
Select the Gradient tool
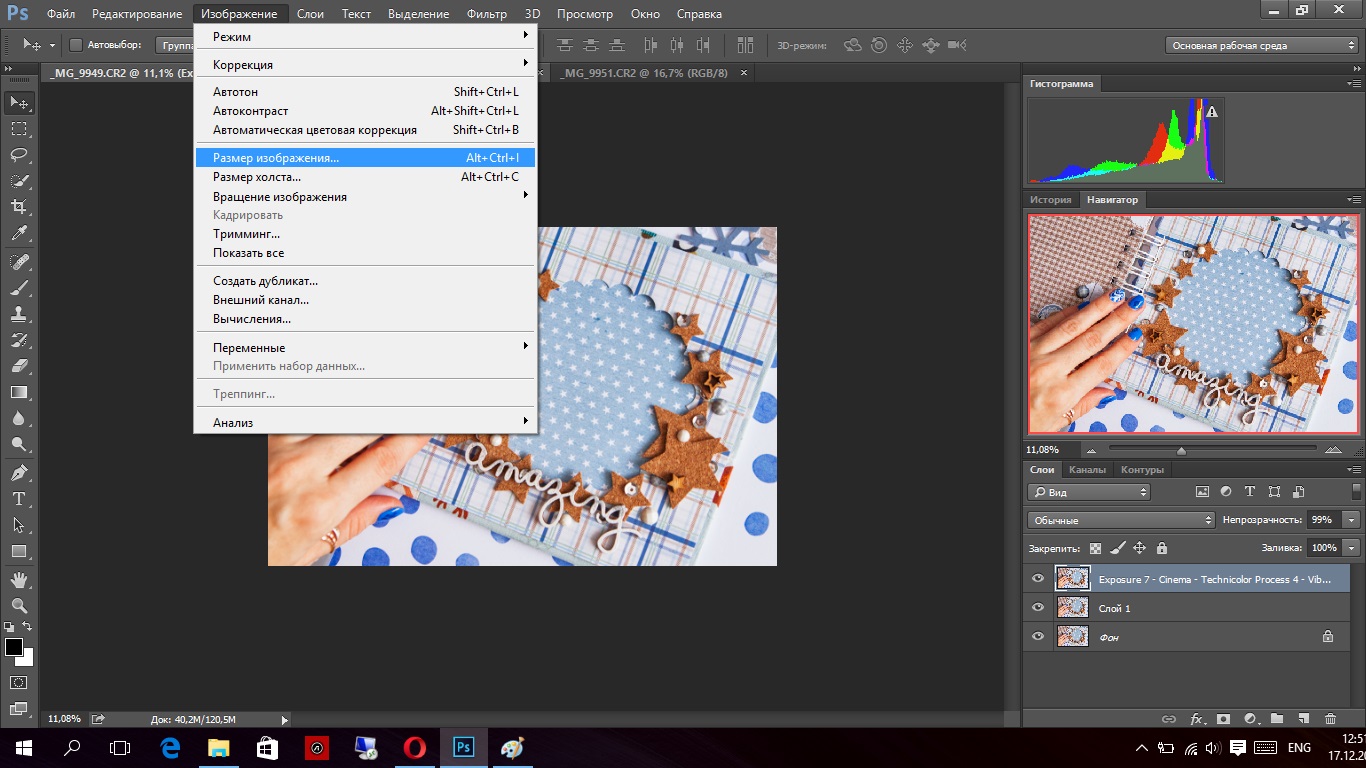pos(19,392)
